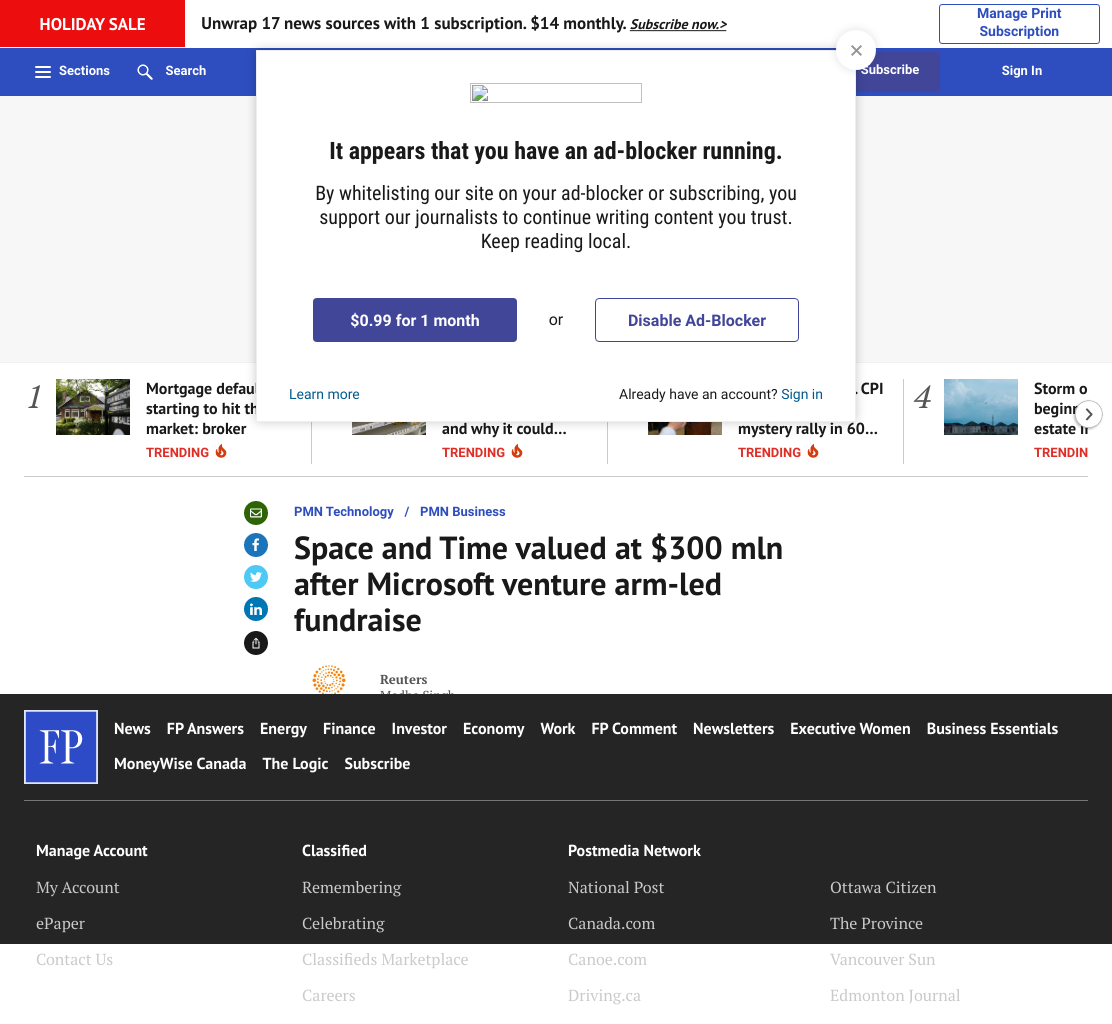Open mortgage defaults story thumbnail
Screen dimensions: 1112x1024
coord(93,407)
